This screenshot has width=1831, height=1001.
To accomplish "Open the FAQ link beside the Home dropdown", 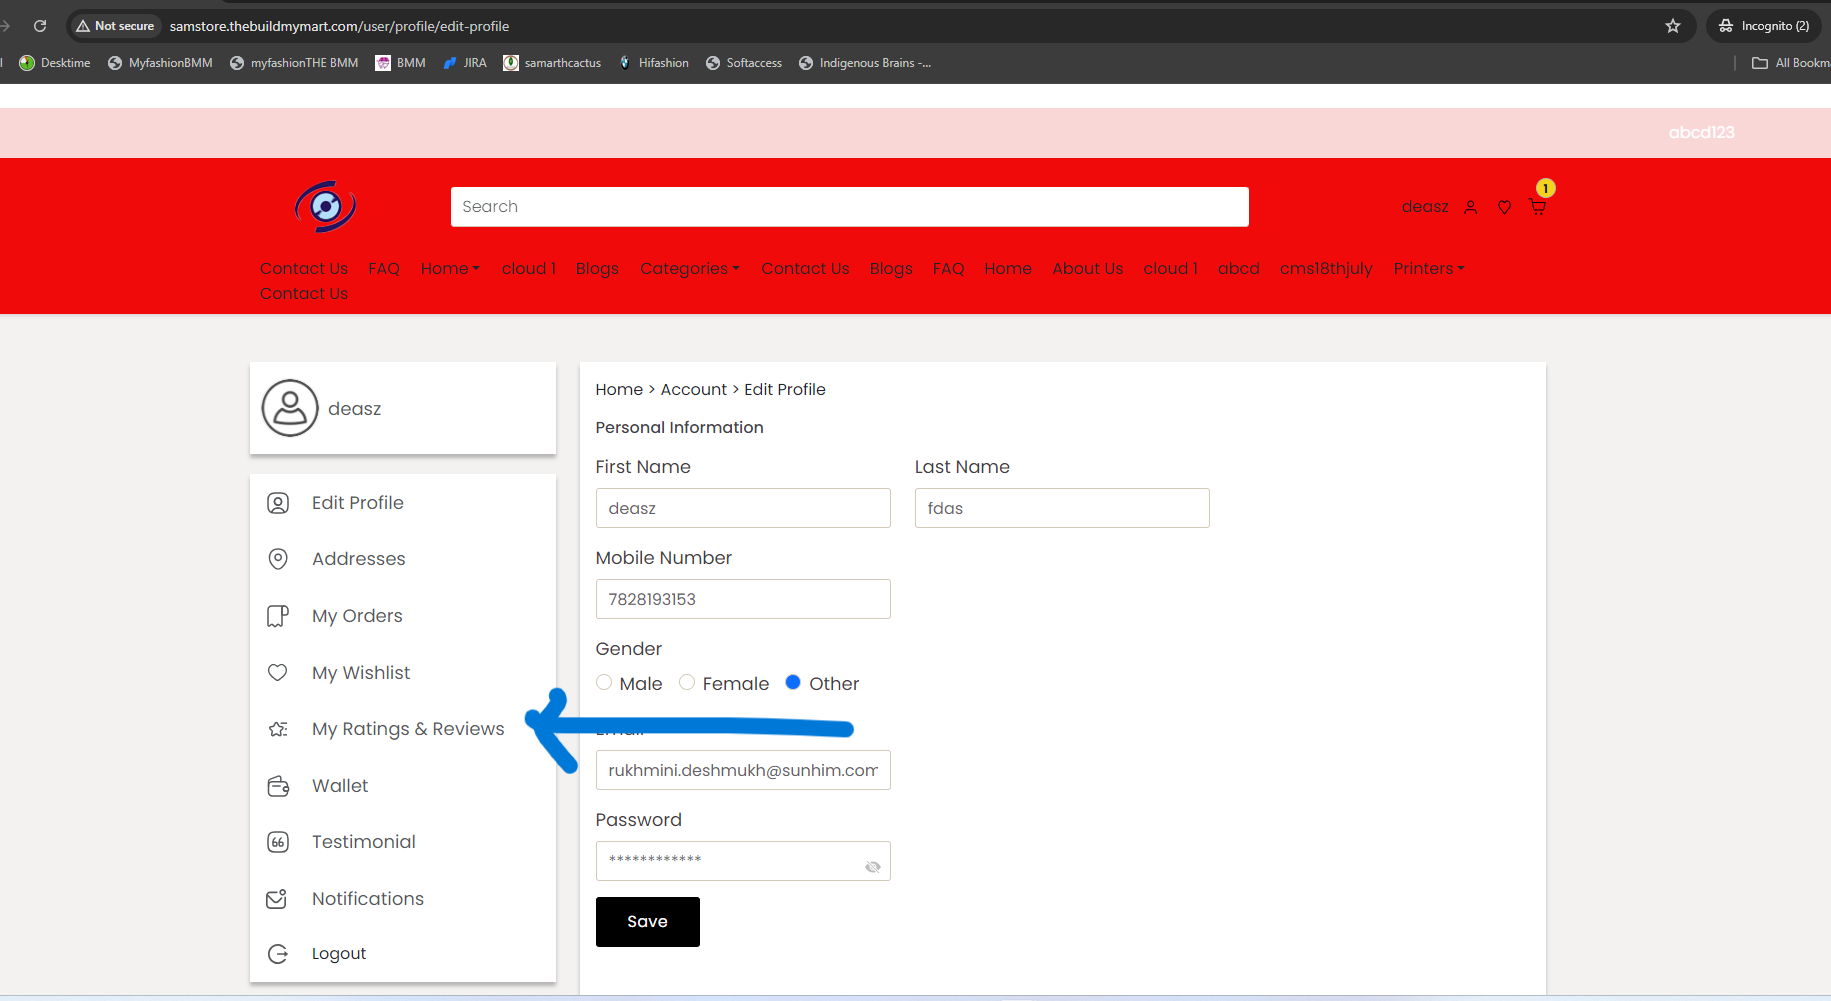I will pyautogui.click(x=384, y=268).
